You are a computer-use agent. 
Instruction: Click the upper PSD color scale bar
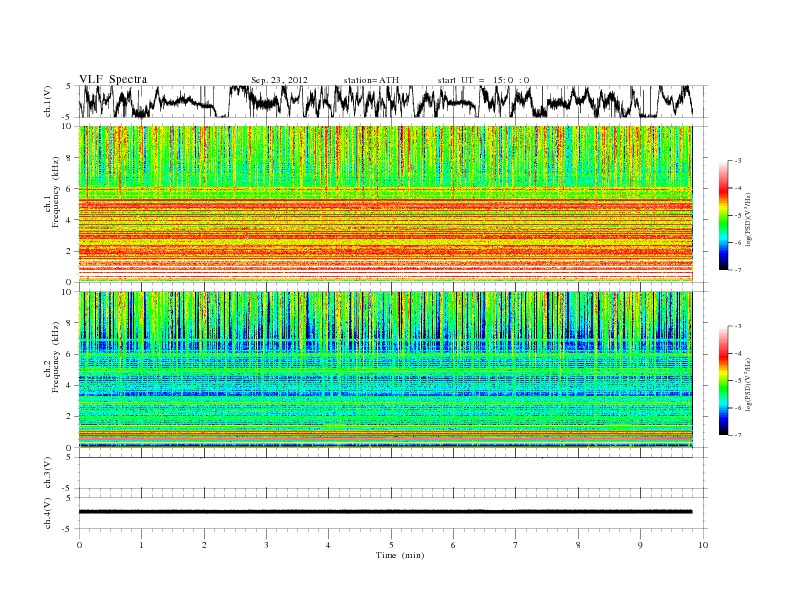click(x=724, y=215)
